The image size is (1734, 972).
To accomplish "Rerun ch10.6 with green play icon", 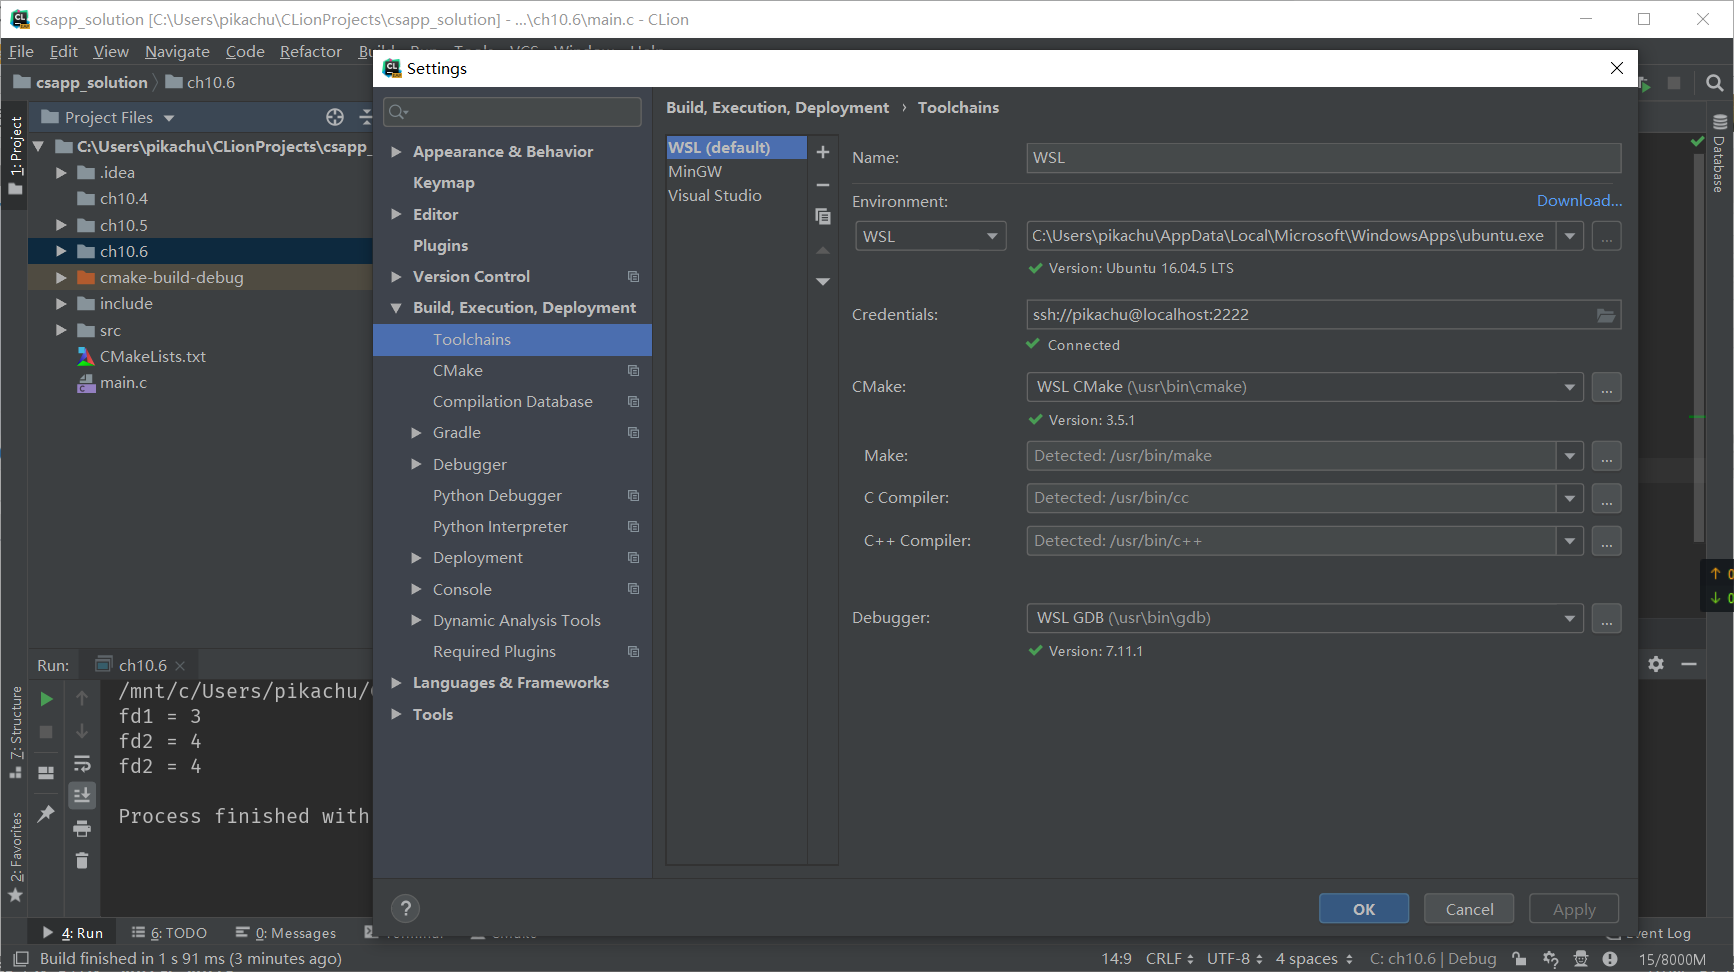I will [46, 699].
